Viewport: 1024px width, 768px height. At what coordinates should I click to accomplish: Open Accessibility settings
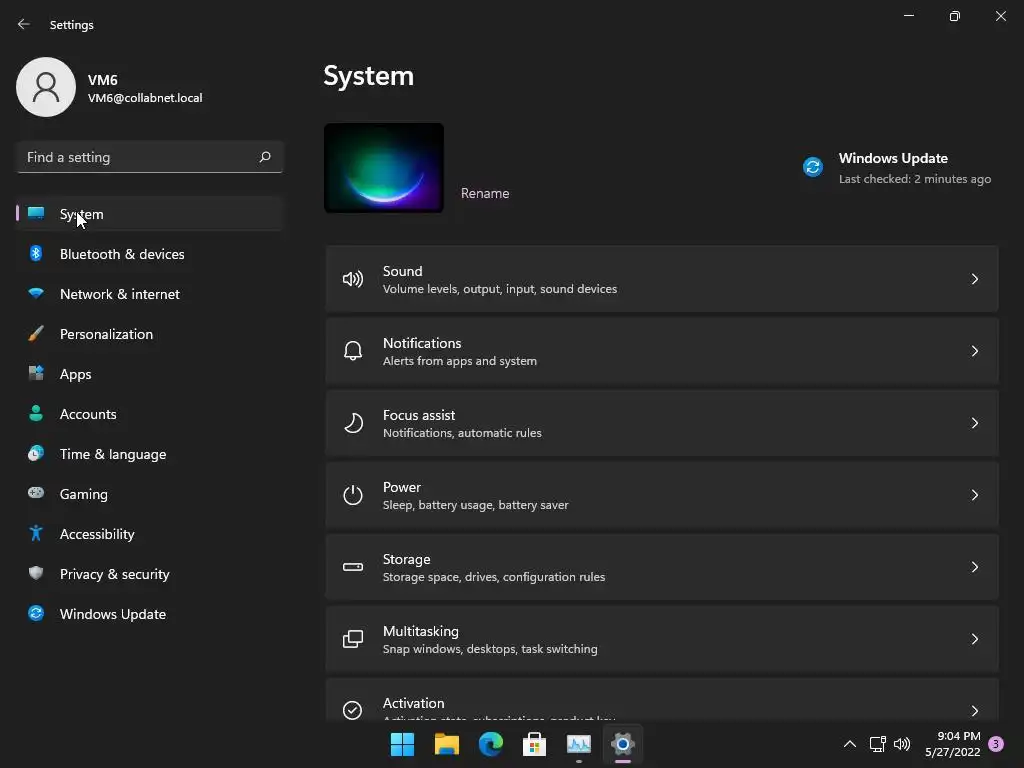(150, 534)
